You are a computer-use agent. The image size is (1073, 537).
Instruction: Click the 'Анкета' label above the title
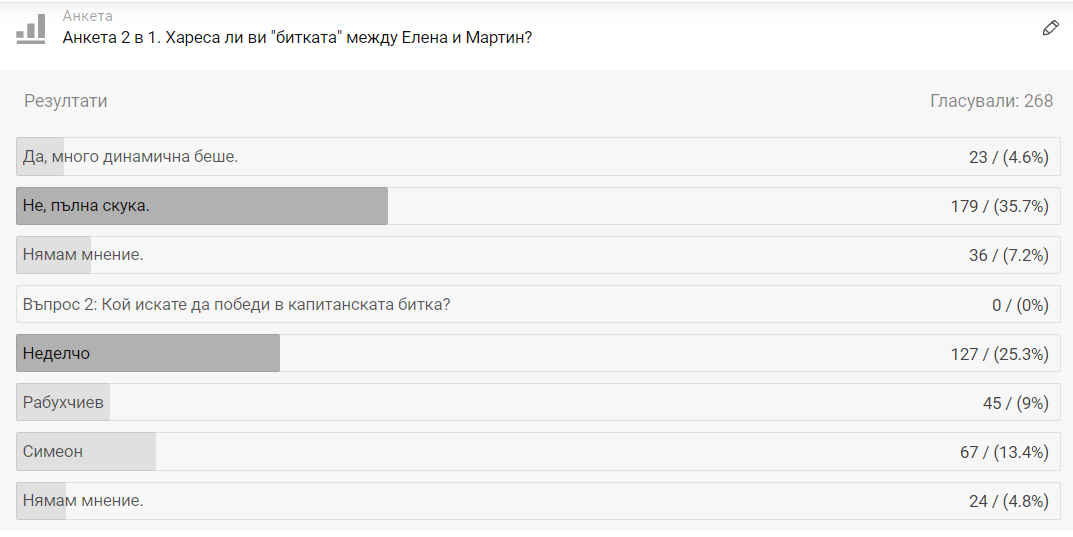pyautogui.click(x=87, y=16)
